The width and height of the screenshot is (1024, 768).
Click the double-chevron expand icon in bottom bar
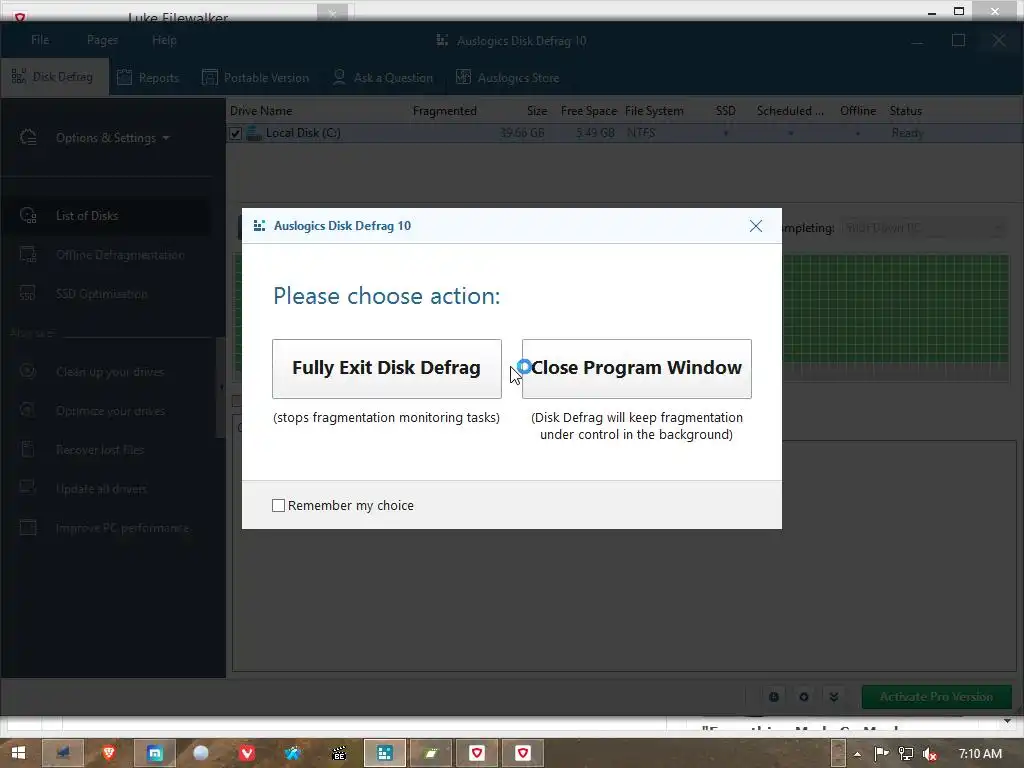point(834,697)
